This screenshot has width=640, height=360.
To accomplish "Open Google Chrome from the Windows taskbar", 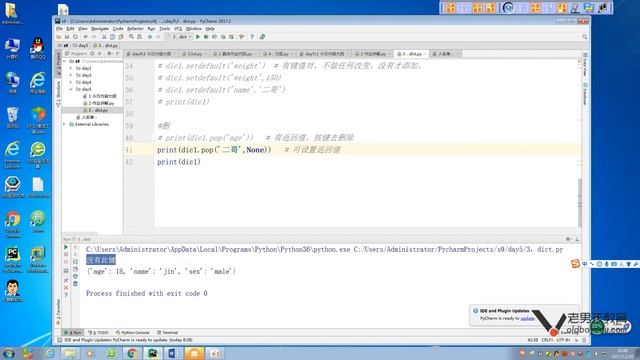I will [132, 353].
